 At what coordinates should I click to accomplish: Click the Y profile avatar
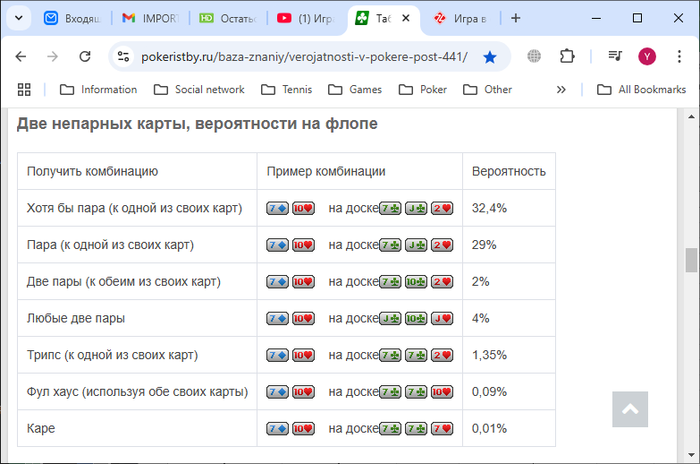[647, 56]
